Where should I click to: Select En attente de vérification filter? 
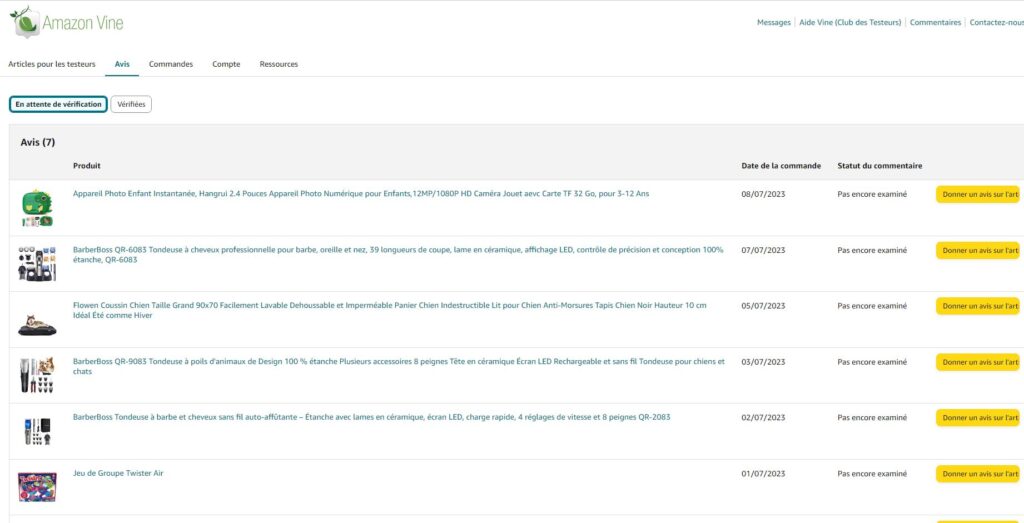click(x=58, y=104)
